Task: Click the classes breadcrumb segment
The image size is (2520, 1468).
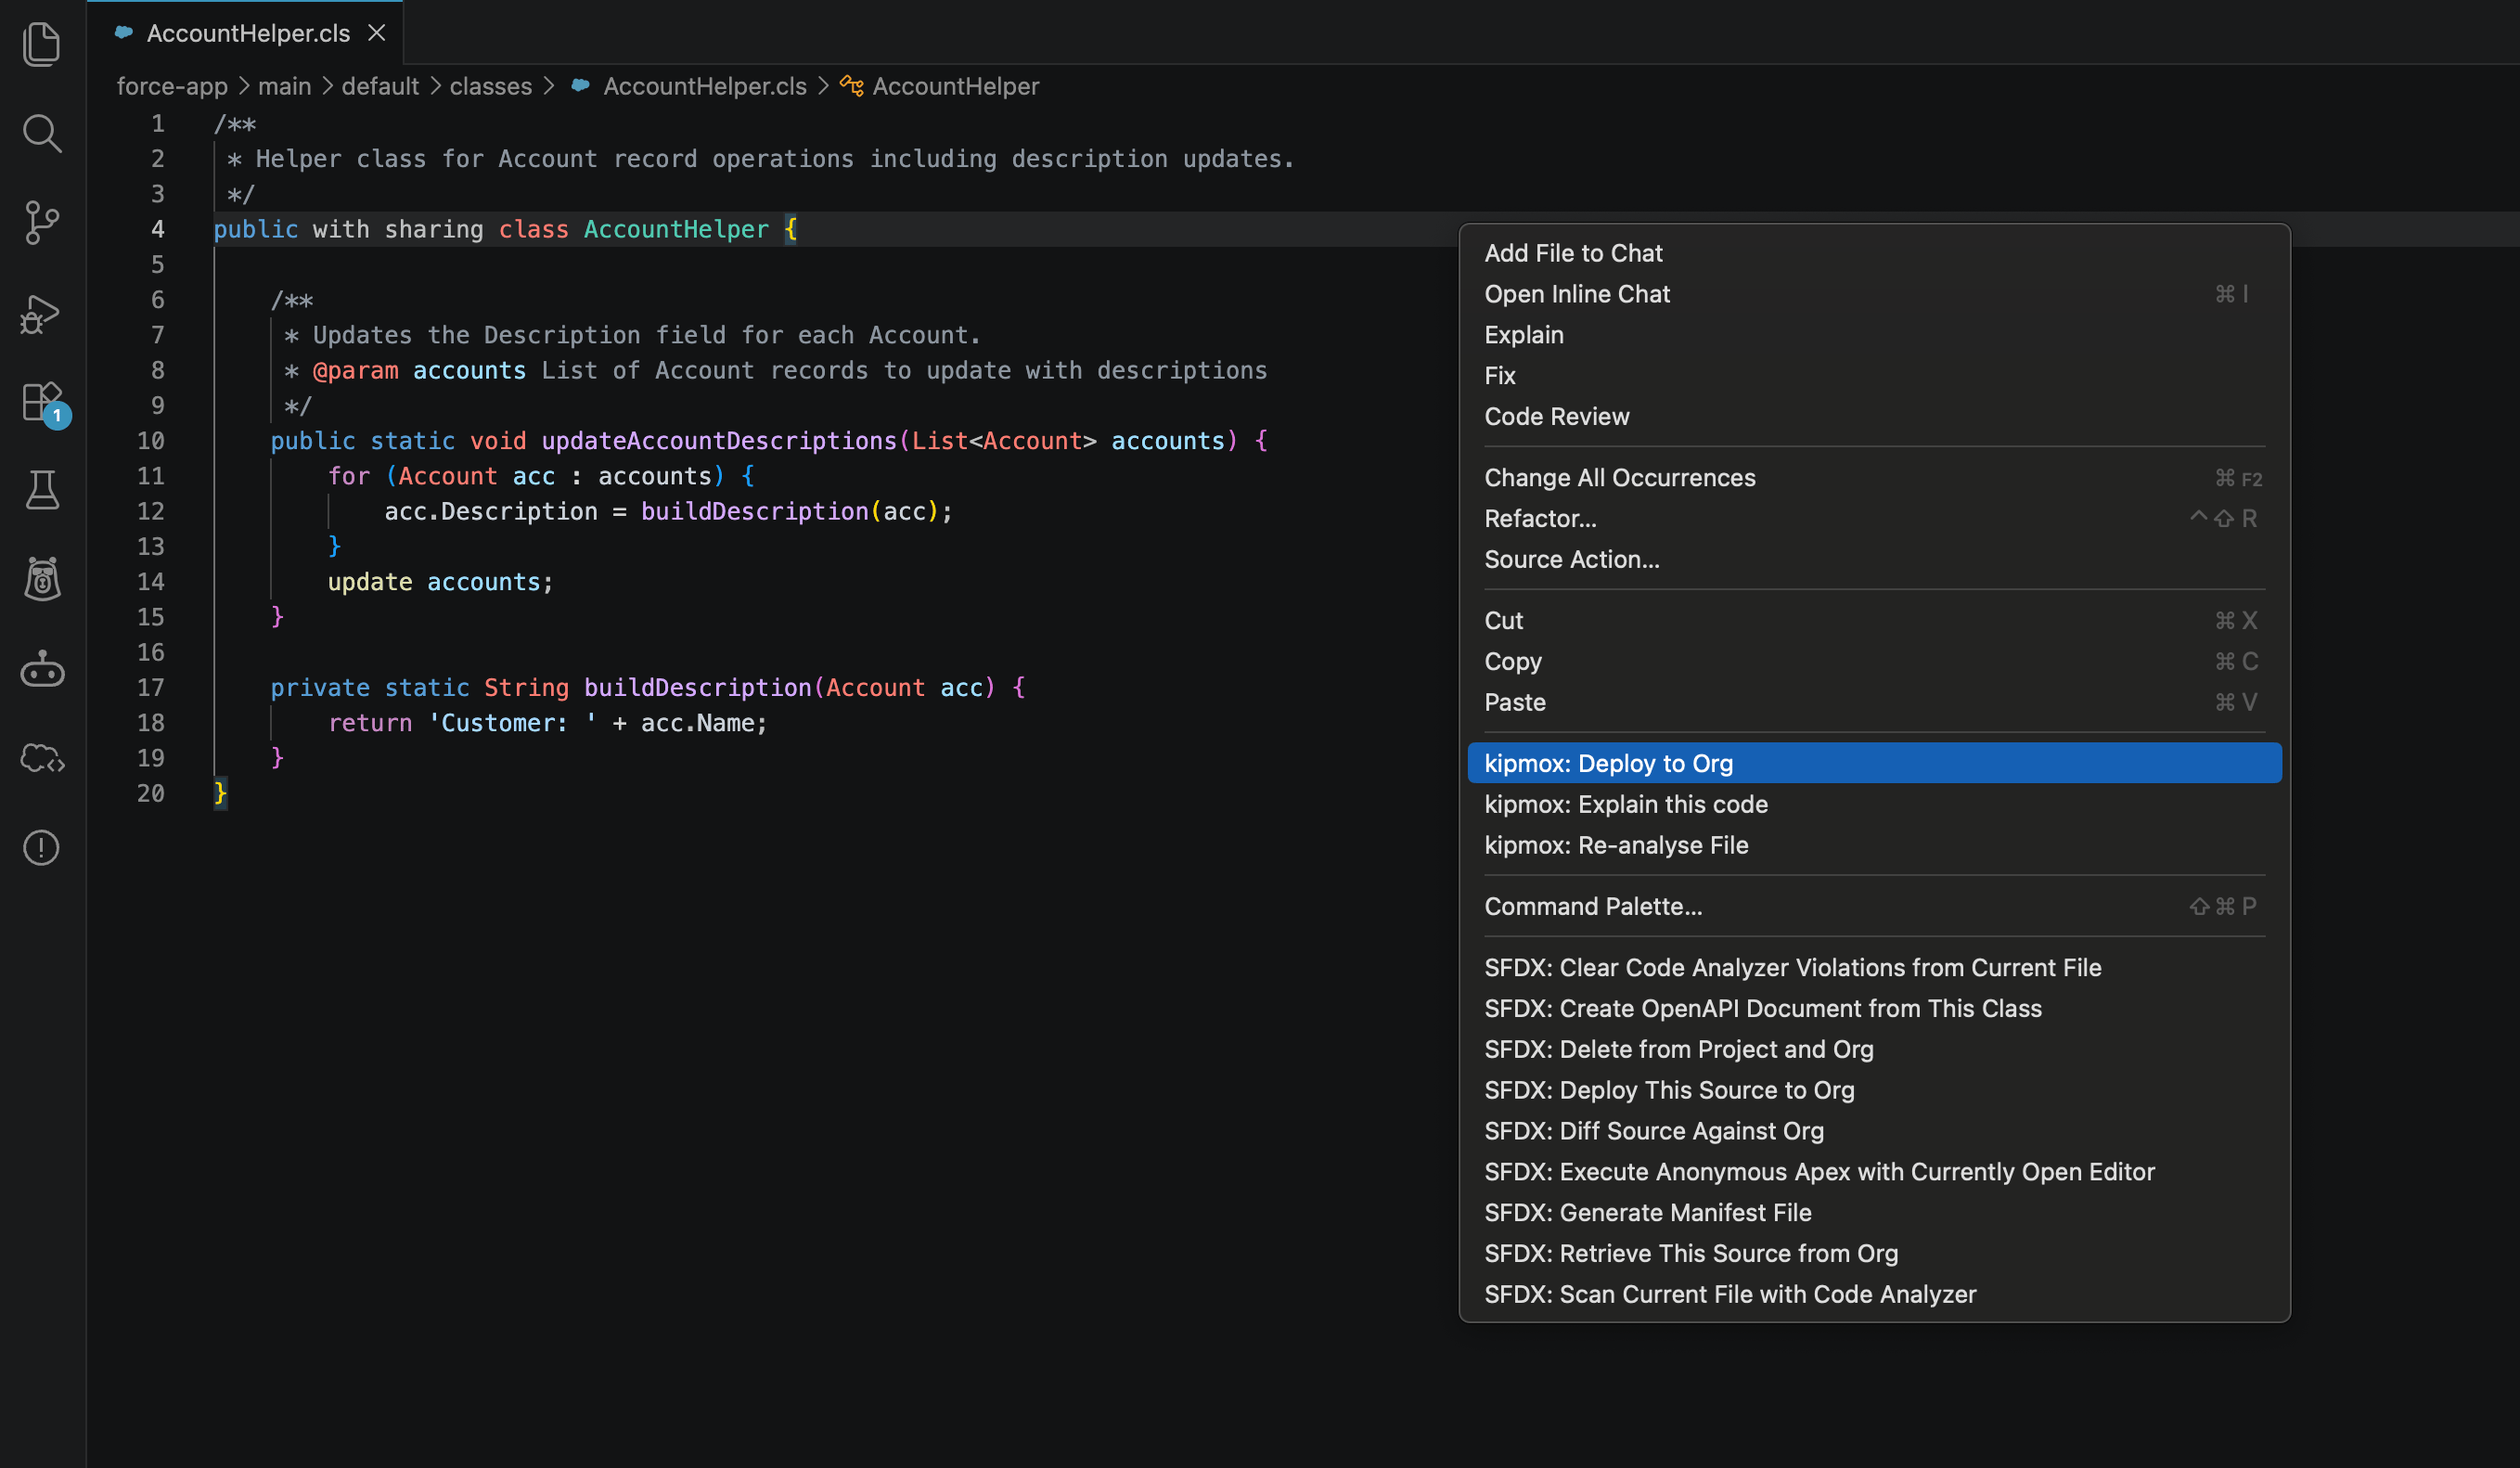Action: pyautogui.click(x=491, y=86)
